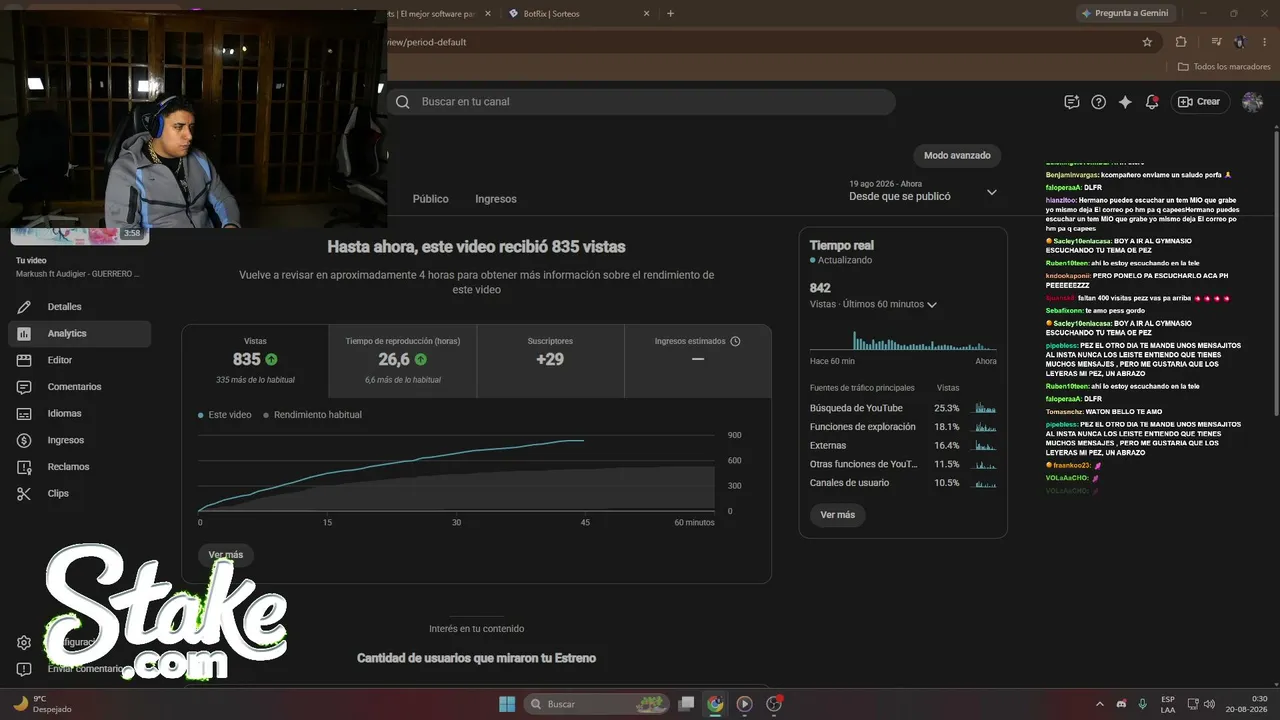Open Chrome media control playlist icon
Image resolution: width=1280 pixels, height=720 pixels.
coord(1216,42)
